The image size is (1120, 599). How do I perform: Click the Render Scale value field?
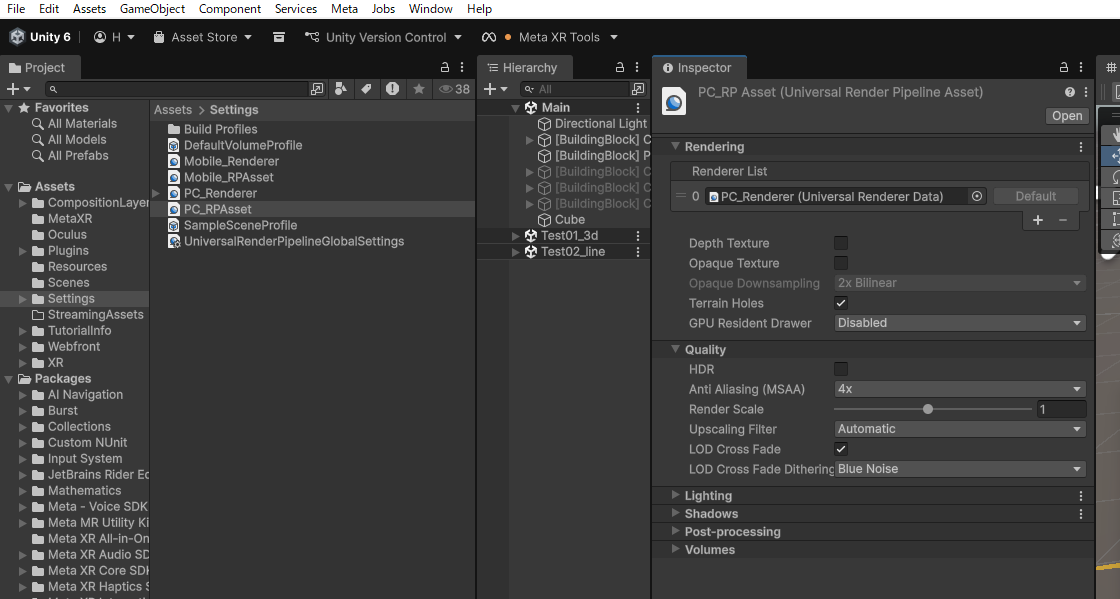pyautogui.click(x=1061, y=409)
